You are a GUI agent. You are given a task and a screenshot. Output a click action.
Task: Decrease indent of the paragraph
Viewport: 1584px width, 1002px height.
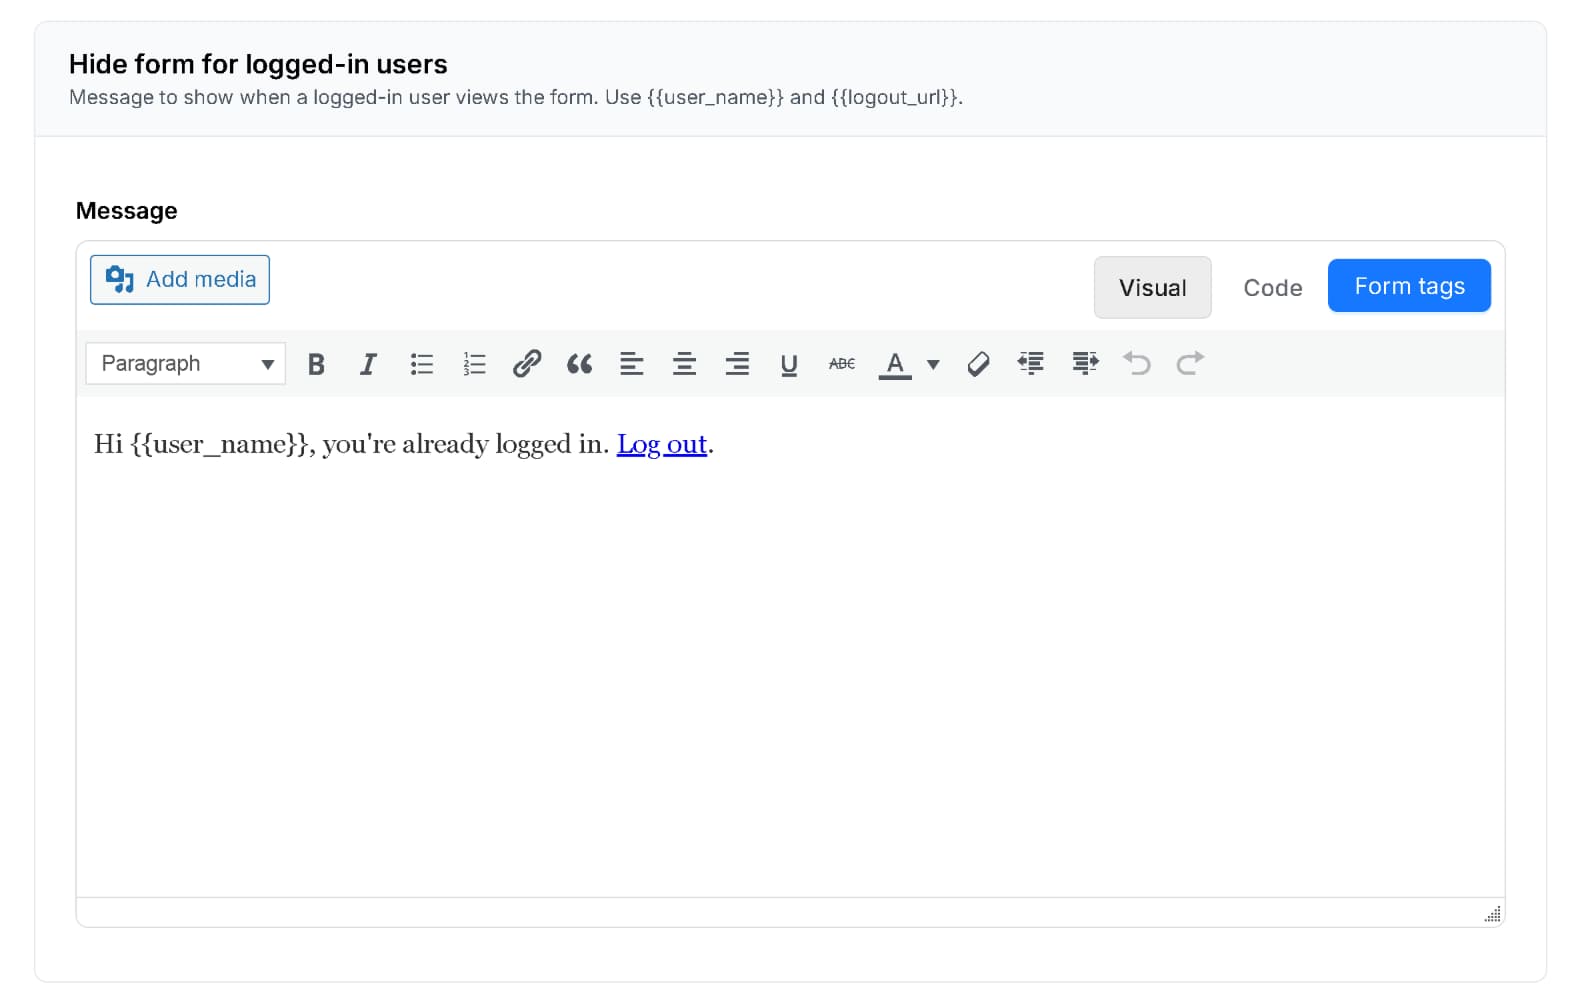(x=1031, y=364)
